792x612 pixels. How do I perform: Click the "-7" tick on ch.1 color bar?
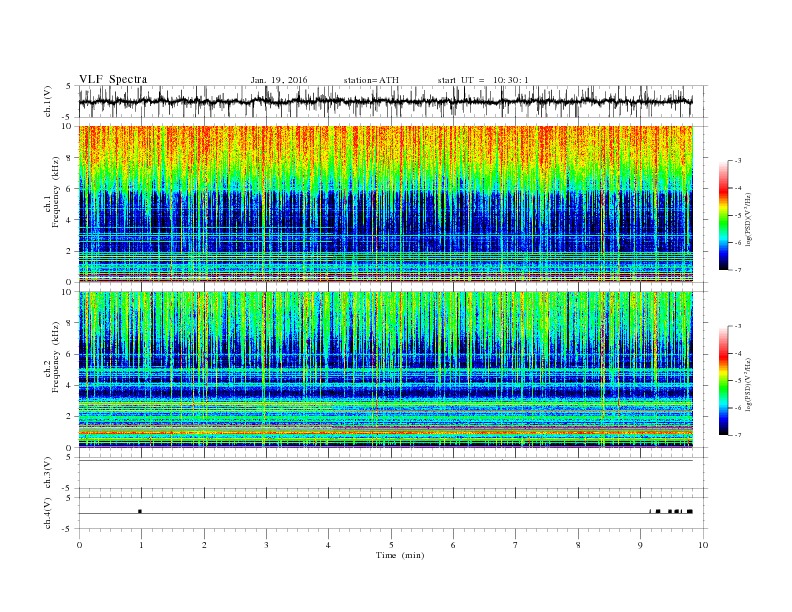[738, 270]
